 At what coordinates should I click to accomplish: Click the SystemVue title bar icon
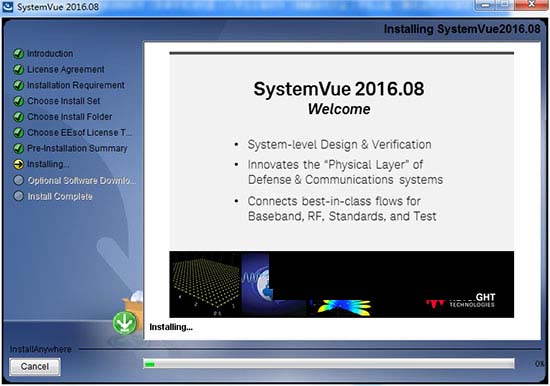tap(7, 7)
